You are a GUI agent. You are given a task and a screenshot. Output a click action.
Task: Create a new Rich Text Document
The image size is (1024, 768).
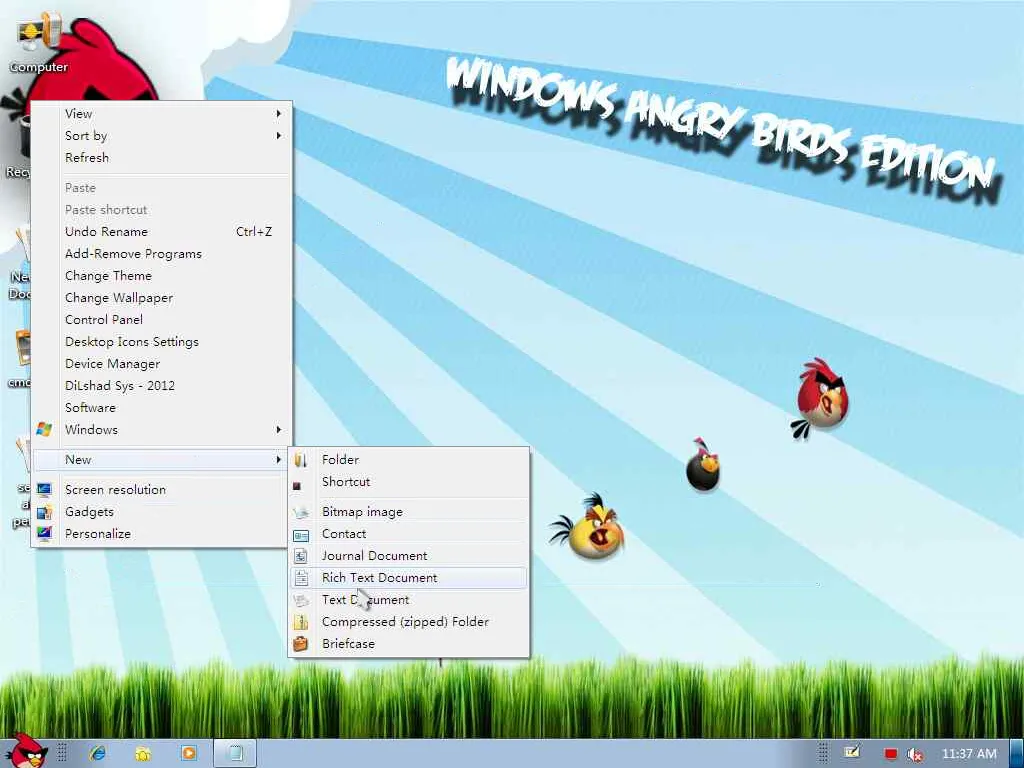[x=409, y=578]
